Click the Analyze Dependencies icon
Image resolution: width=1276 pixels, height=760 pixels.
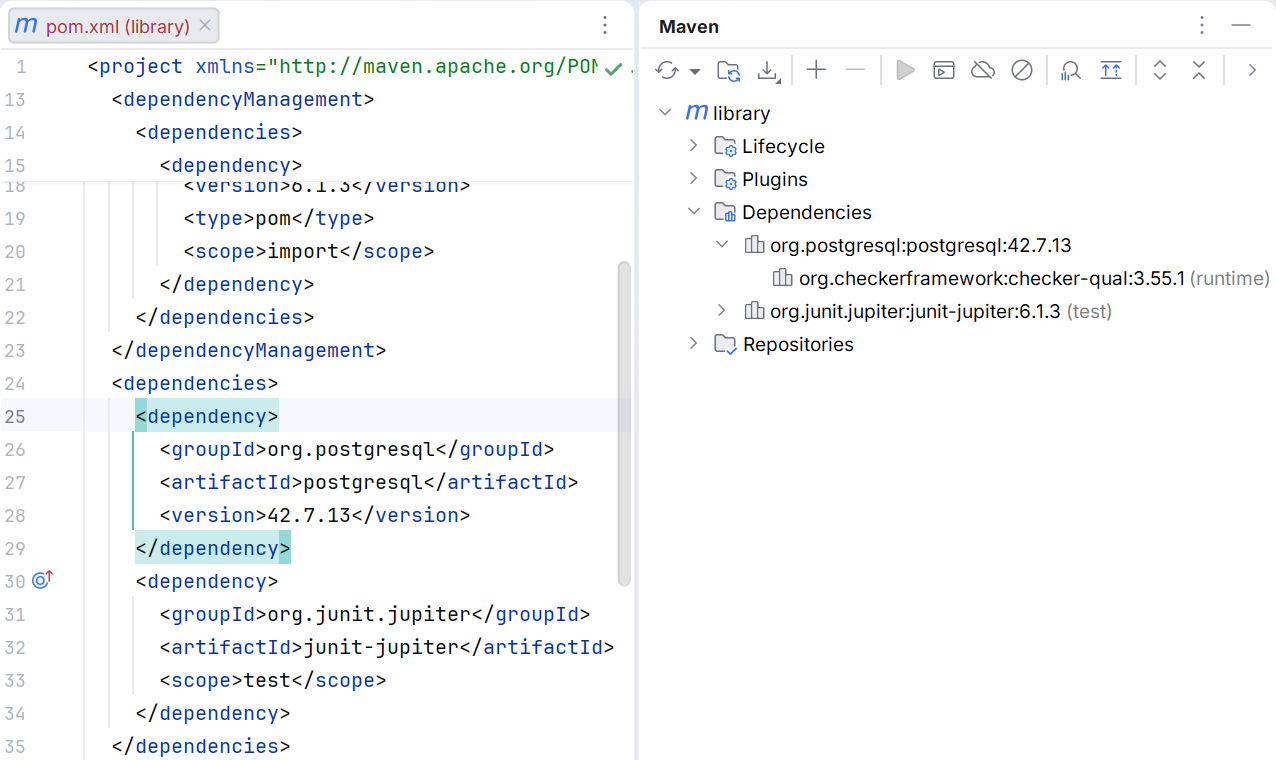click(x=1071, y=70)
